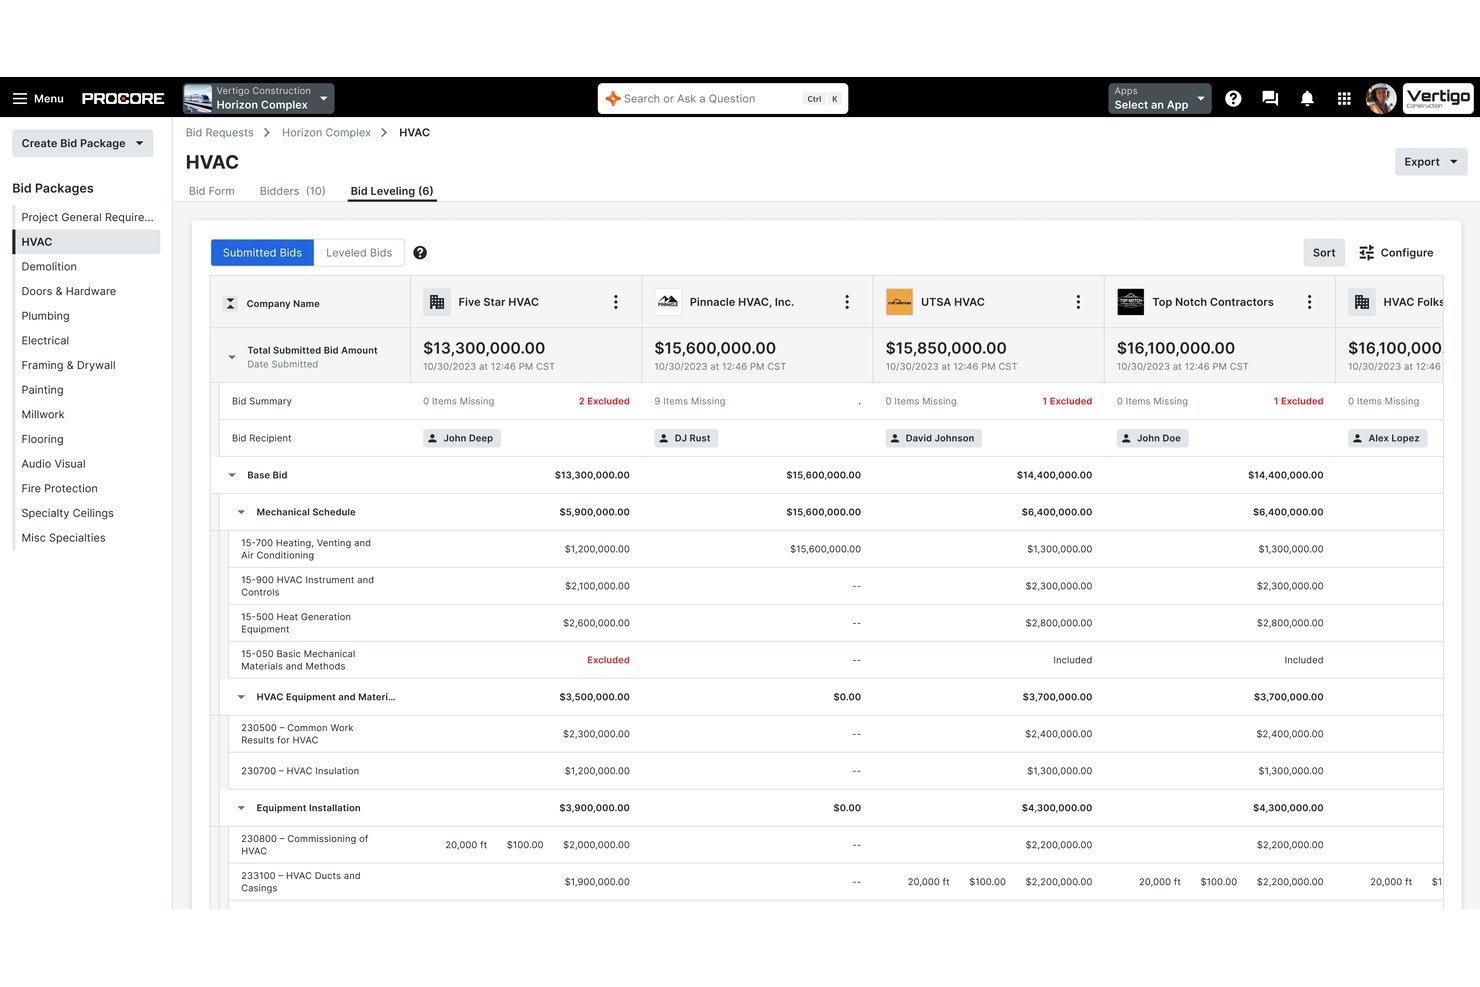Open the user profile avatar
The image size is (1480, 987).
[x=1381, y=99]
